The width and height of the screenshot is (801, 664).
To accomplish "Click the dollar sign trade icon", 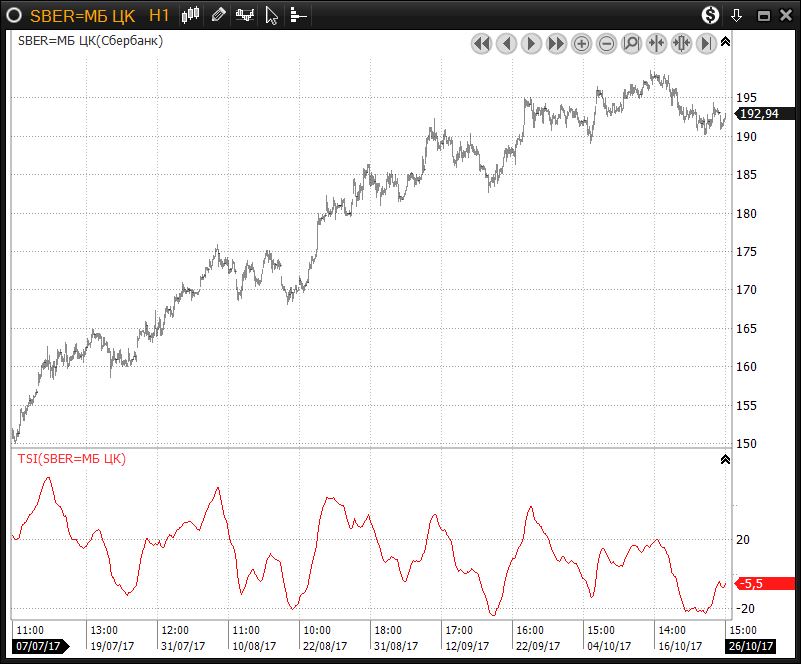I will coord(710,15).
